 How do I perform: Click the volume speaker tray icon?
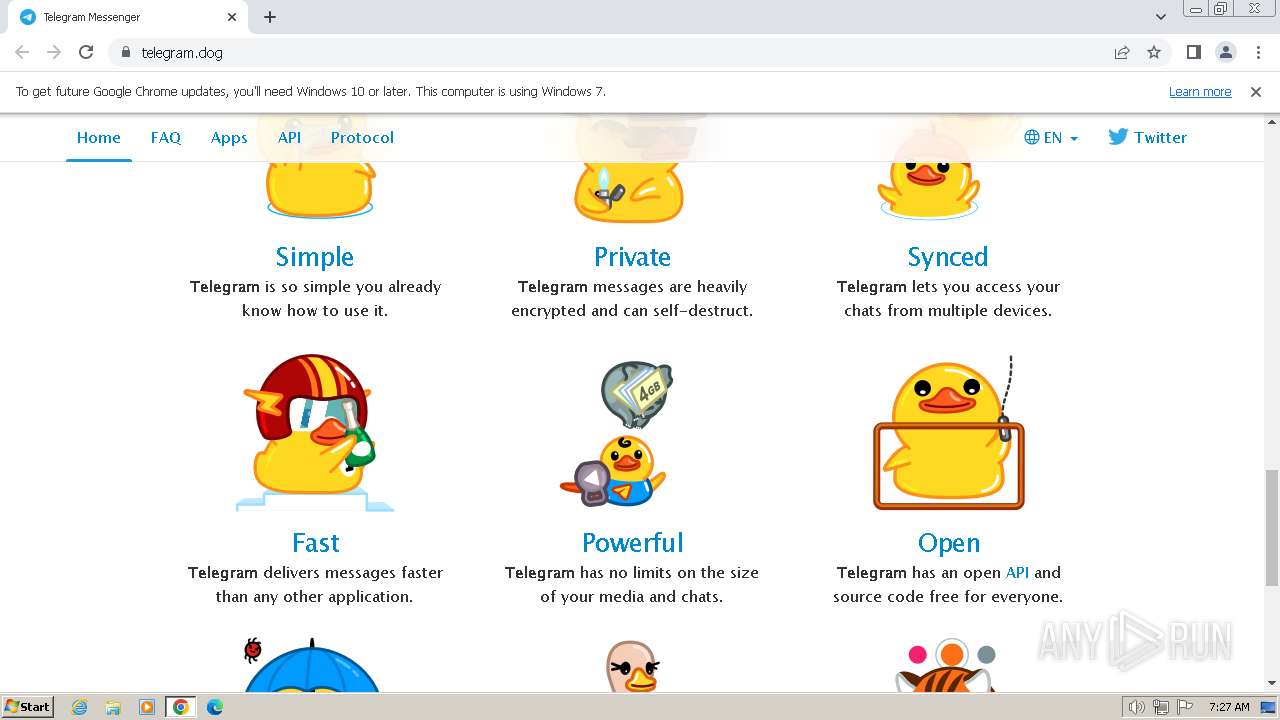pyautogui.click(x=1136, y=707)
